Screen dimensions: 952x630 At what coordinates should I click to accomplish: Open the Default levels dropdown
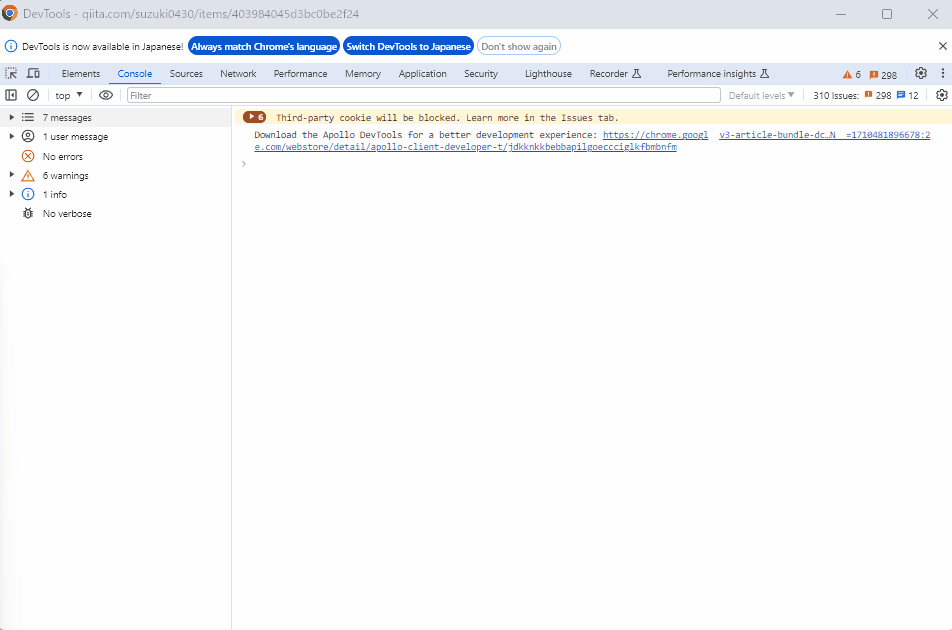[x=760, y=95]
